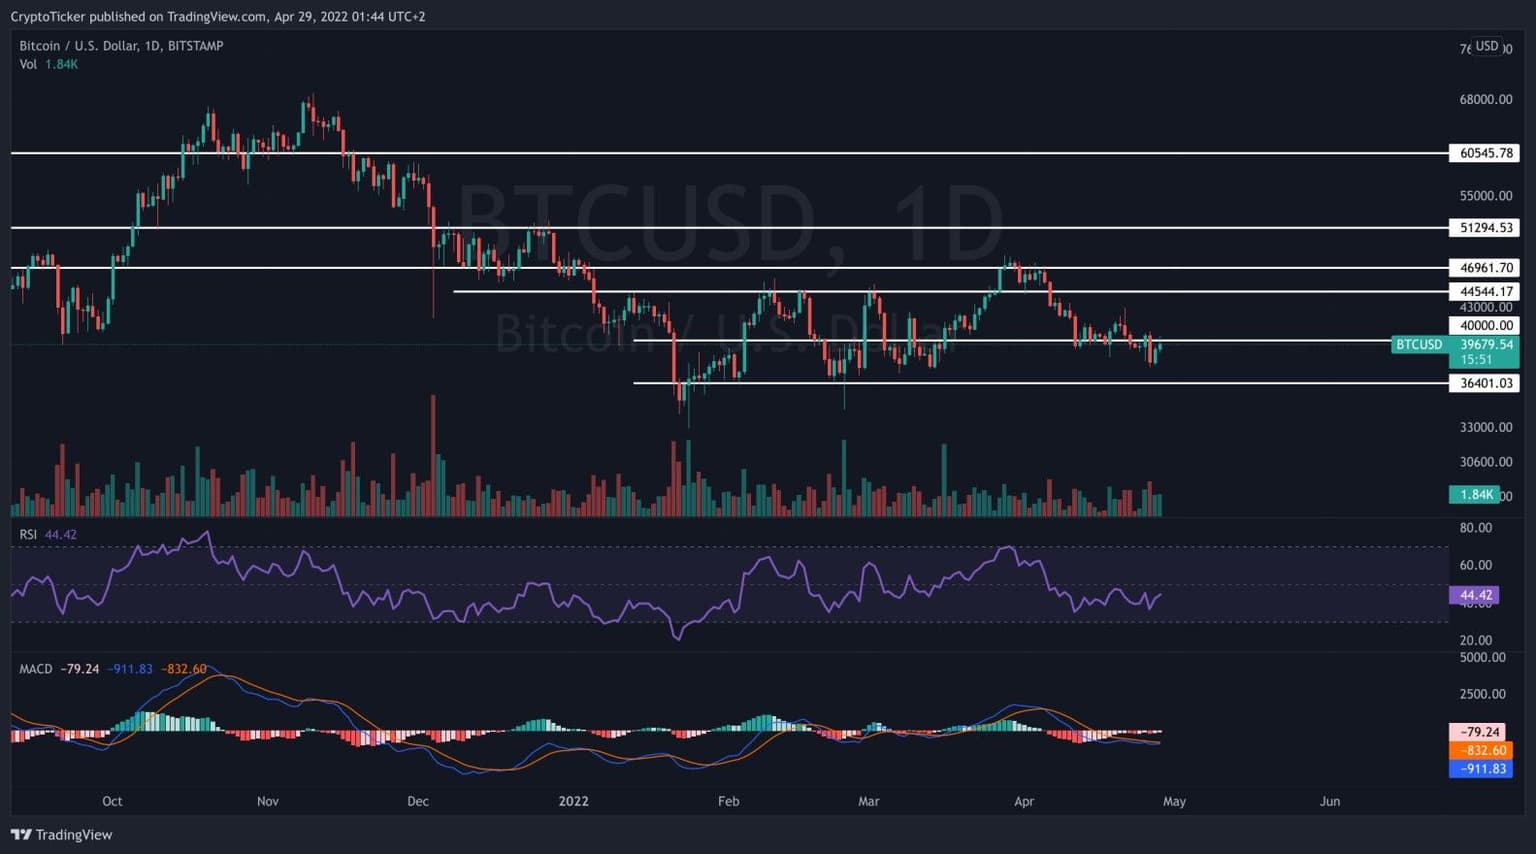Screen dimensions: 1536x854
Task: Select the Vol indicator legend
Action: (28, 64)
